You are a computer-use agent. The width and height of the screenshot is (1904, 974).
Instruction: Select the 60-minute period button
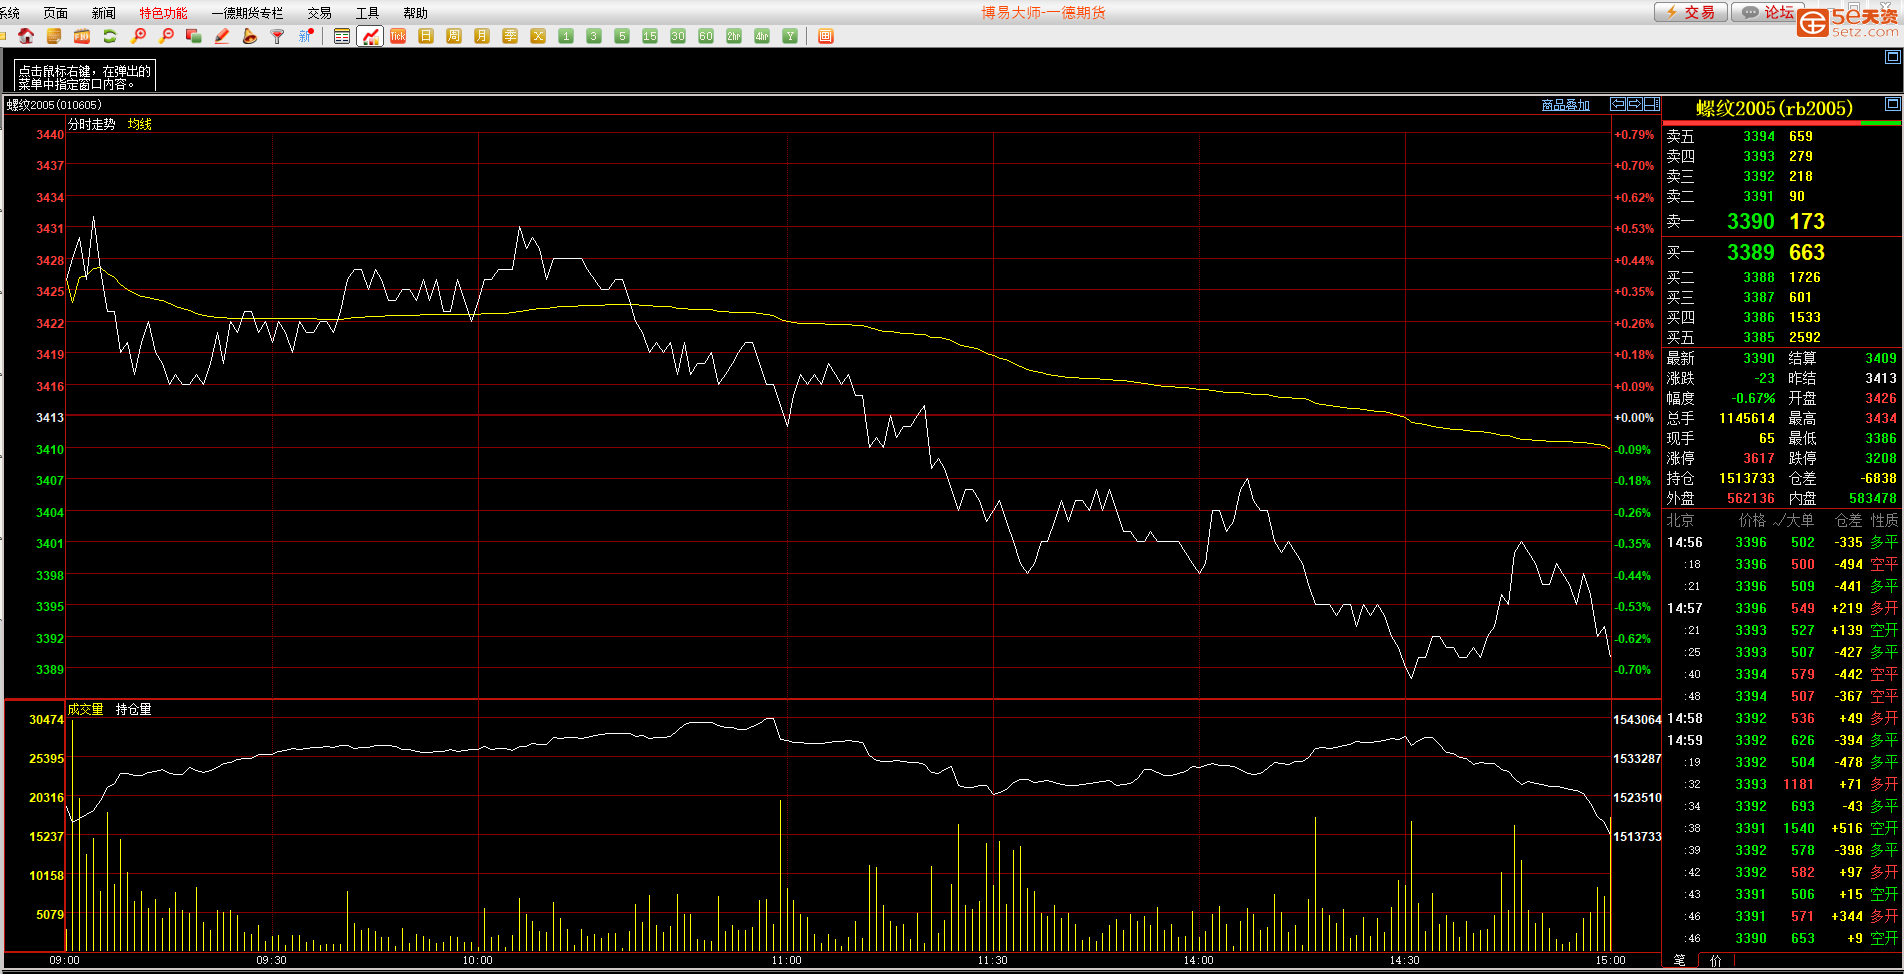pos(706,36)
